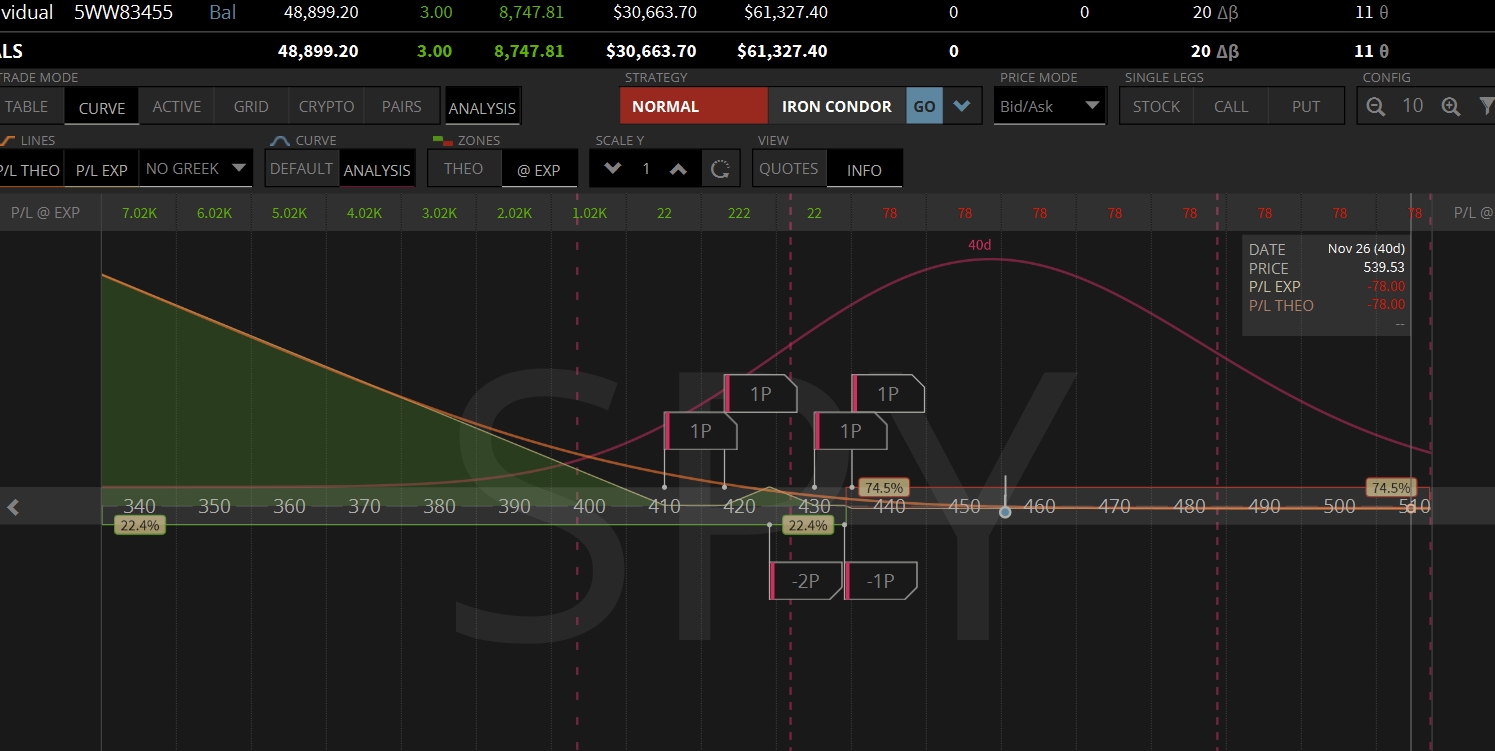Select the DEFAULT curve option
Screen dimensions: 1495x751
coord(301,169)
